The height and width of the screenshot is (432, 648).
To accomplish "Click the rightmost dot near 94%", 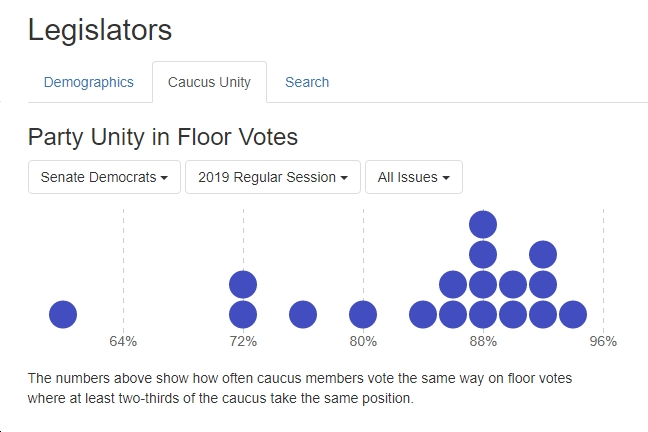I will click(x=573, y=315).
